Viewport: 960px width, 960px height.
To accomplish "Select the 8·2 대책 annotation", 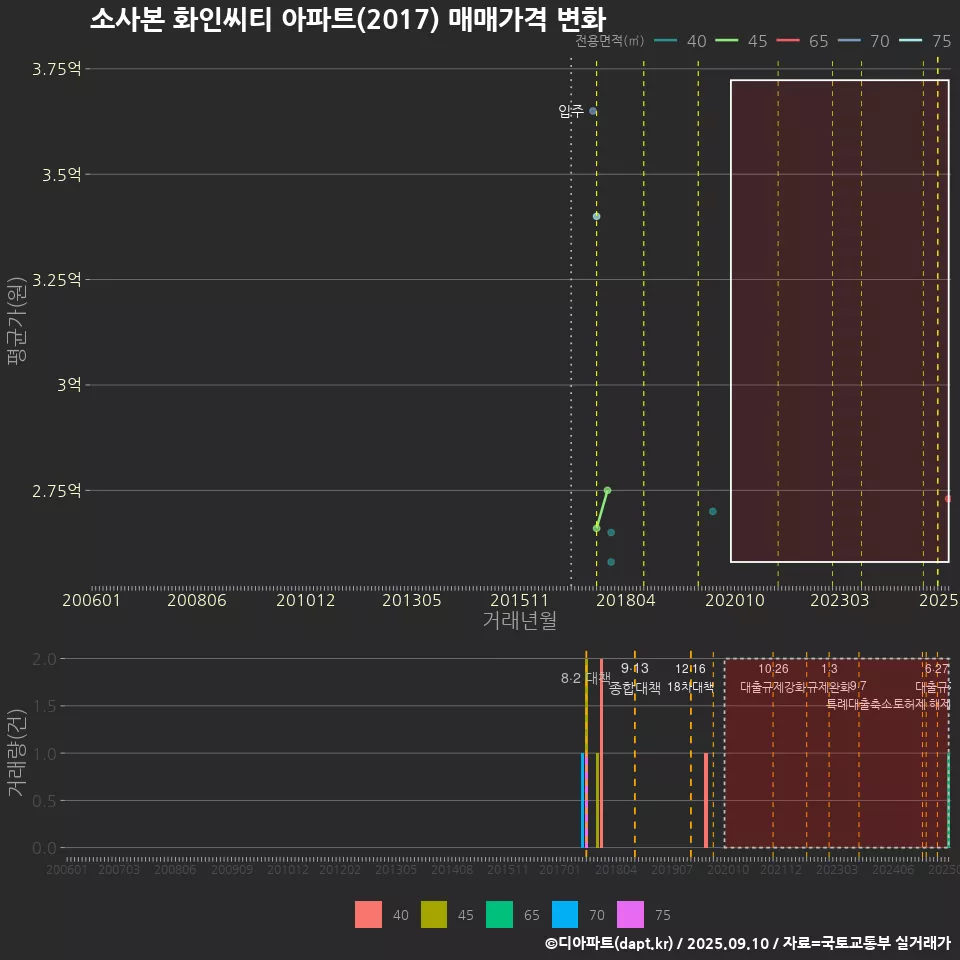I will pos(585,678).
